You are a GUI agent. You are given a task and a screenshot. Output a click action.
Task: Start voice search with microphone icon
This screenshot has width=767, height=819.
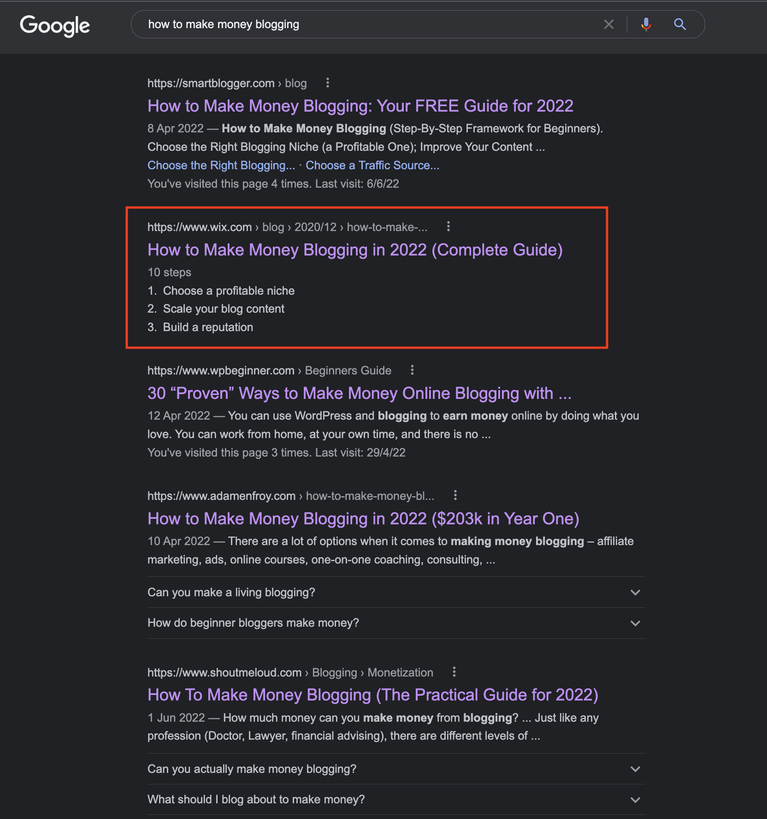click(646, 24)
